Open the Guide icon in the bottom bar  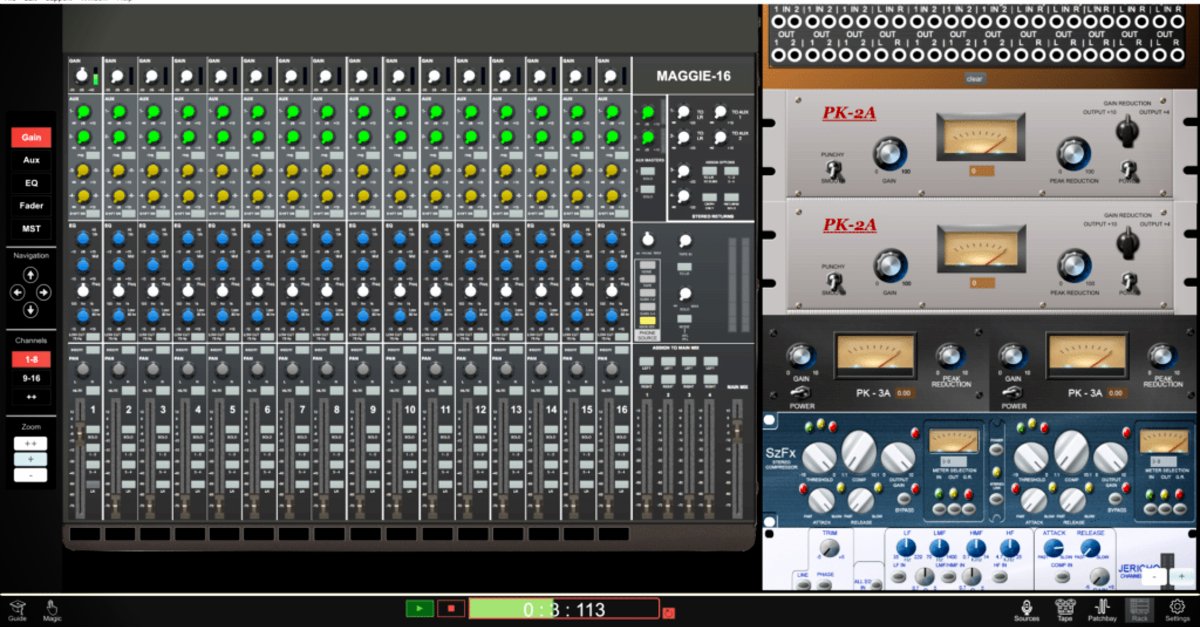coord(17,609)
